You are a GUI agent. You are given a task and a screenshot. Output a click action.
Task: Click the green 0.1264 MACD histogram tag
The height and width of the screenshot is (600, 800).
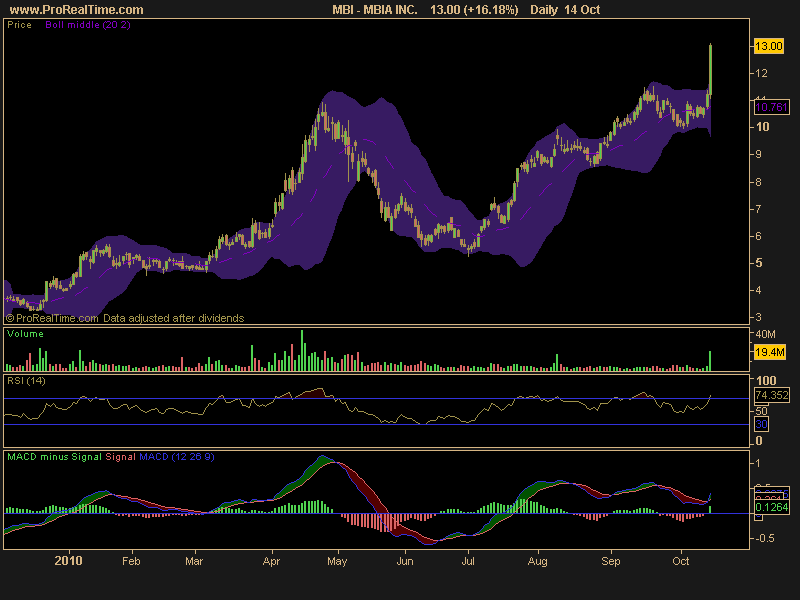click(x=772, y=507)
